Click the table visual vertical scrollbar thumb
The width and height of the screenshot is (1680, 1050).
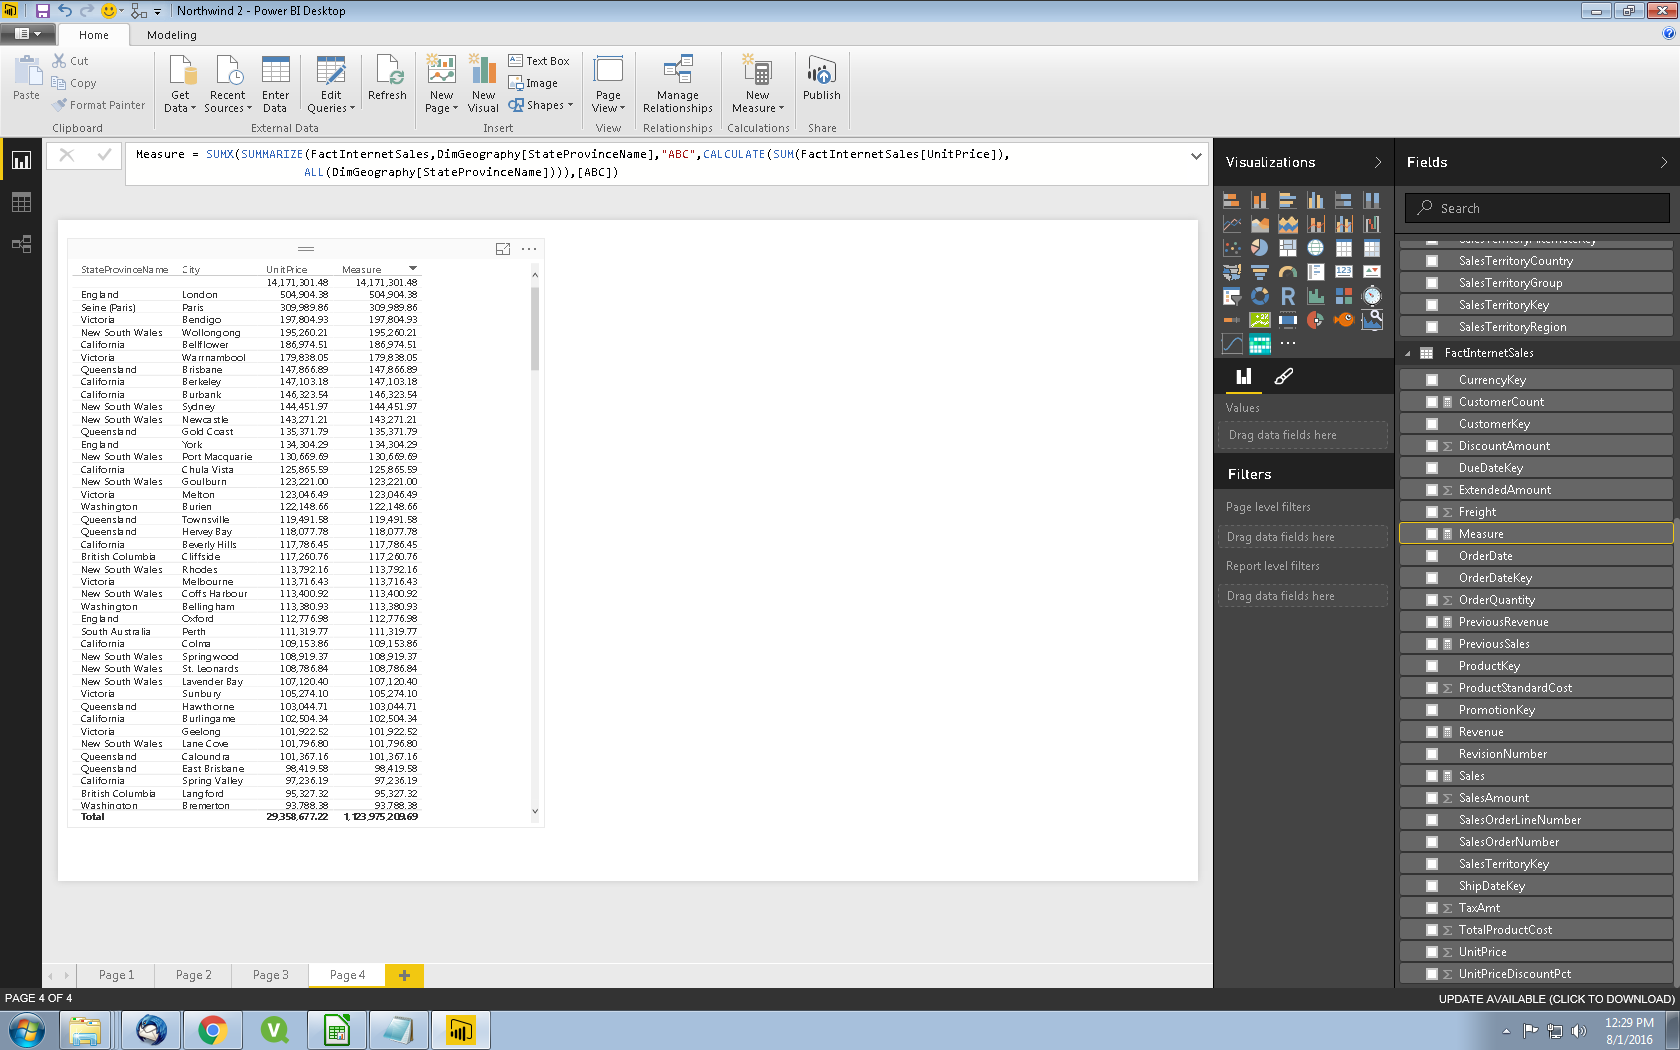coord(535,328)
